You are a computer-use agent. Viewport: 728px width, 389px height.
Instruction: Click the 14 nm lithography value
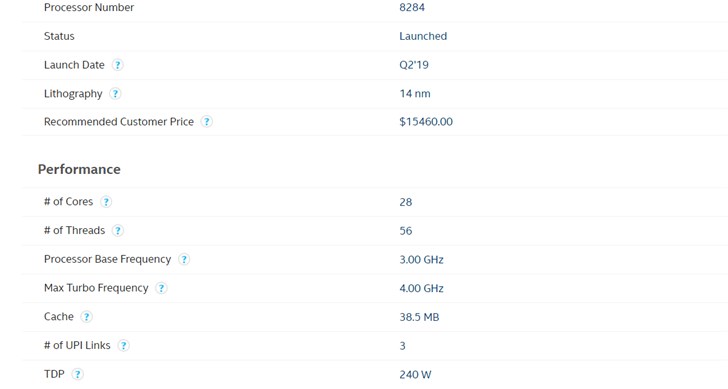pyautogui.click(x=415, y=94)
